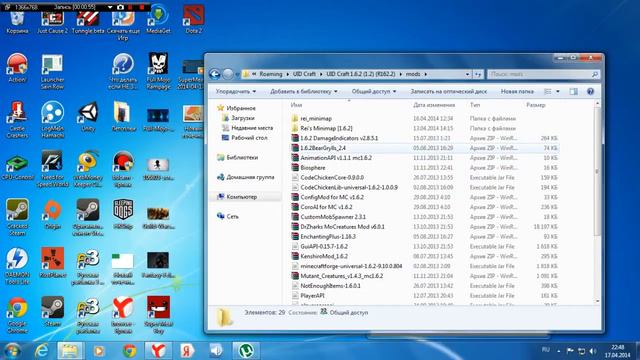The width and height of the screenshot is (640, 360).
Task: Expand the view options dropdown arrow
Action: (x=558, y=91)
